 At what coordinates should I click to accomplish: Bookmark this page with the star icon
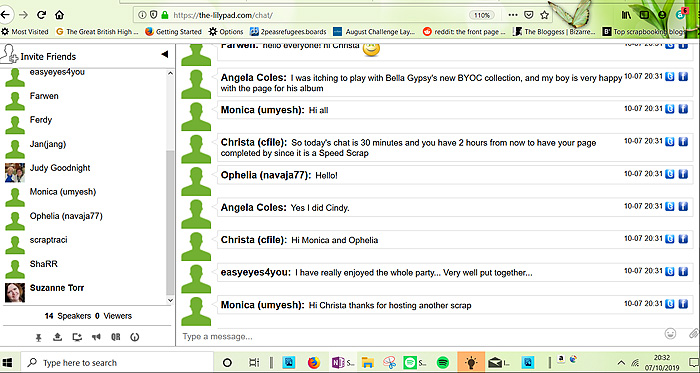coord(544,15)
